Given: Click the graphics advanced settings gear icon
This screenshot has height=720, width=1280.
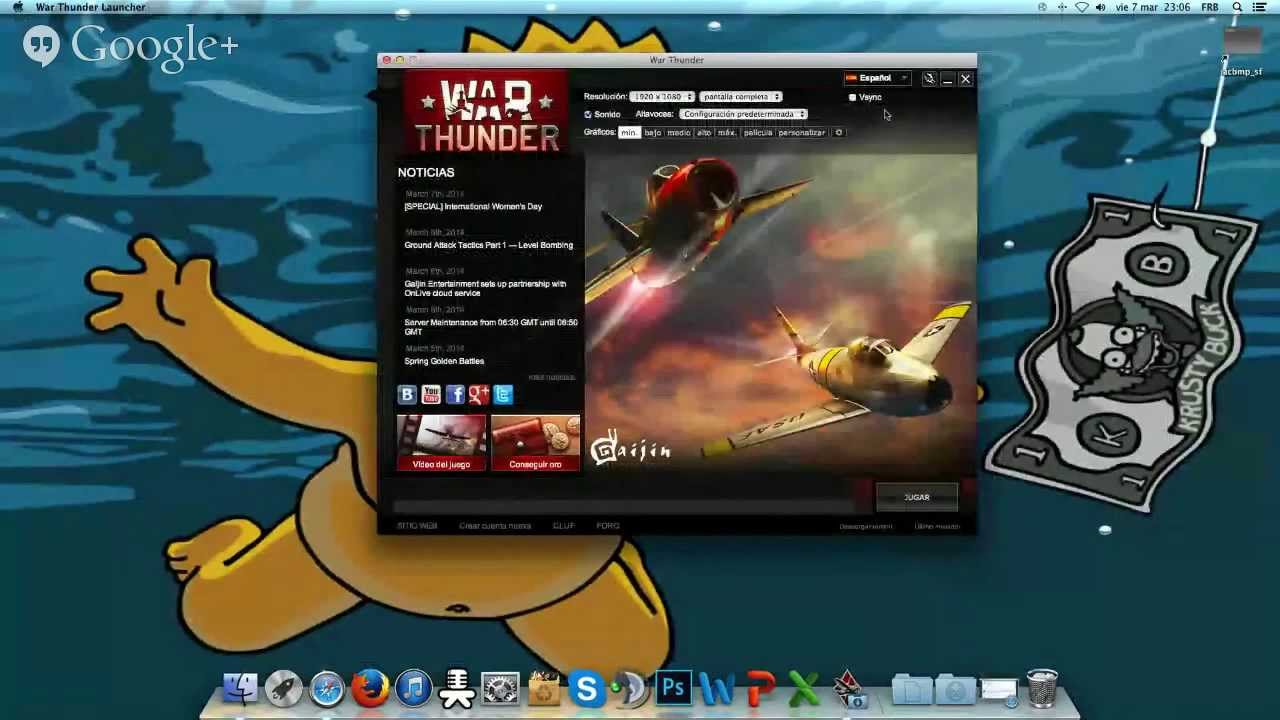Looking at the screenshot, I should pos(839,132).
